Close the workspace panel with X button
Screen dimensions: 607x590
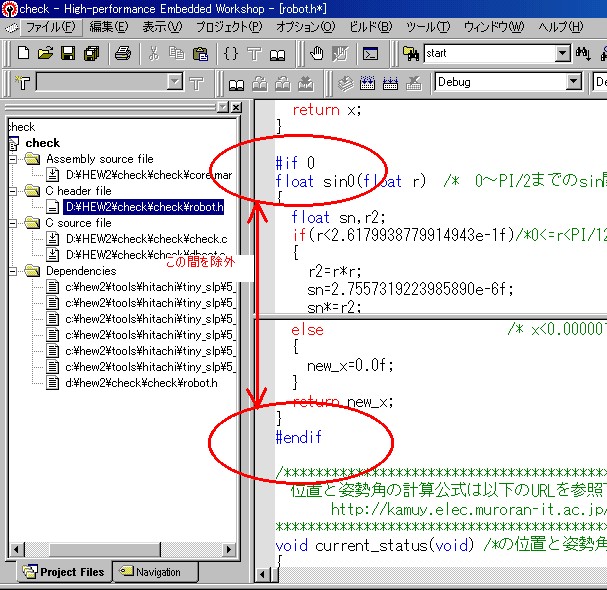(x=235, y=107)
